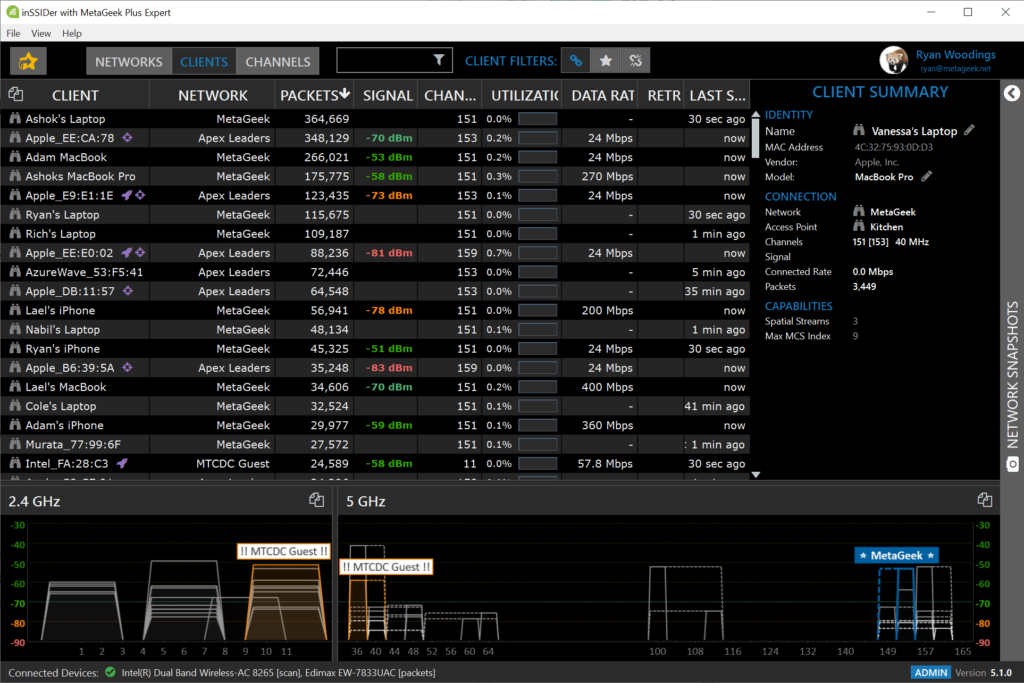Select the MetaGeek label in 5 GHz chart
The width and height of the screenshot is (1024, 683).
[x=897, y=555]
